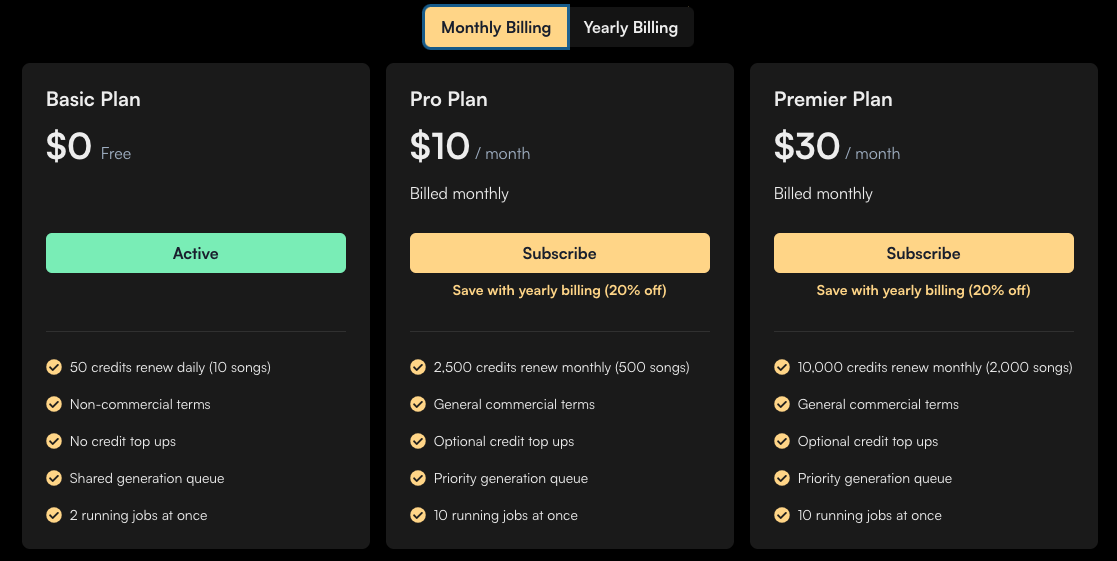
Task: Click the Pro Plan heading
Action: (449, 99)
